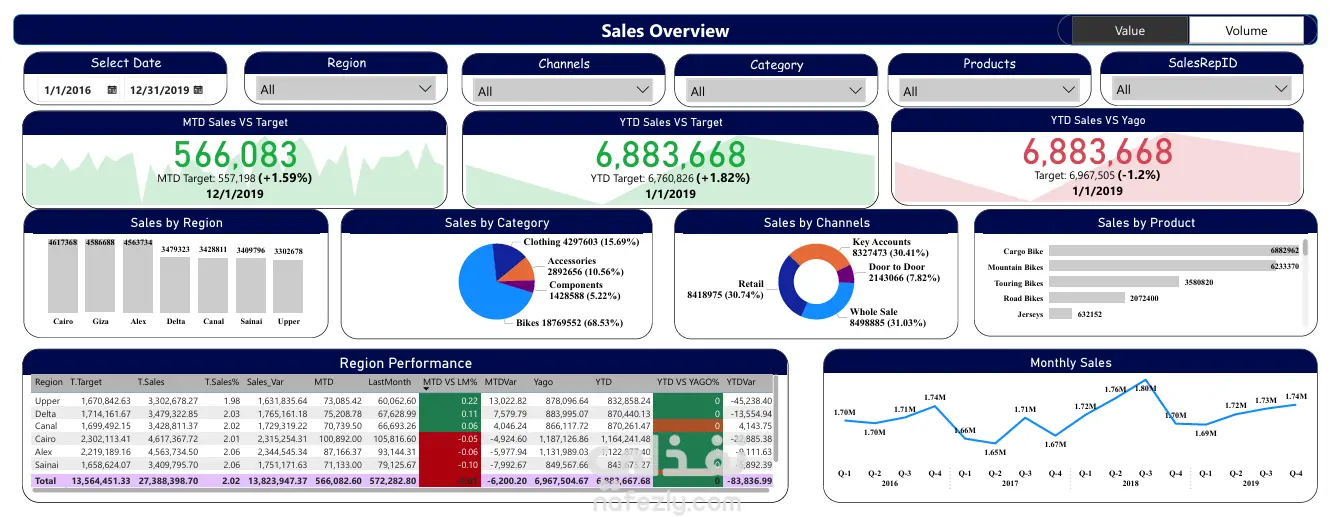
Task: Select the Cargo Bike product bar
Action: [1173, 251]
